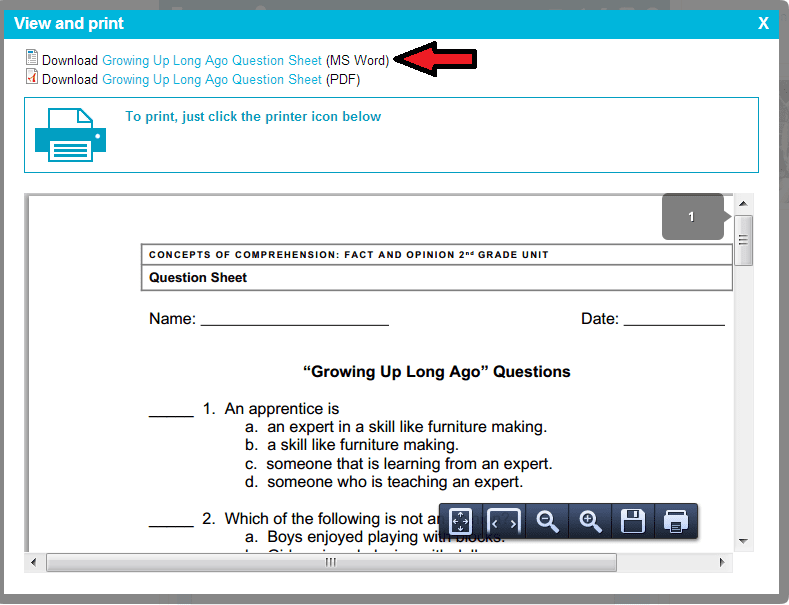Click the vertical scrollbar thumb

tap(743, 240)
